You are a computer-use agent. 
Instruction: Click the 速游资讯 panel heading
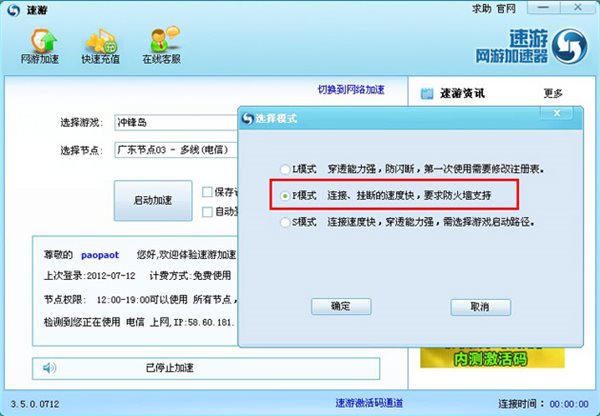click(x=462, y=93)
